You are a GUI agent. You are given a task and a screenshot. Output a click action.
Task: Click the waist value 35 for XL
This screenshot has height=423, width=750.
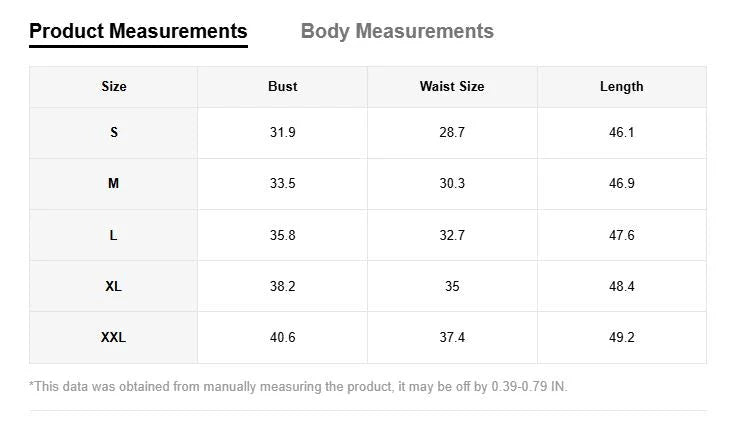(452, 287)
